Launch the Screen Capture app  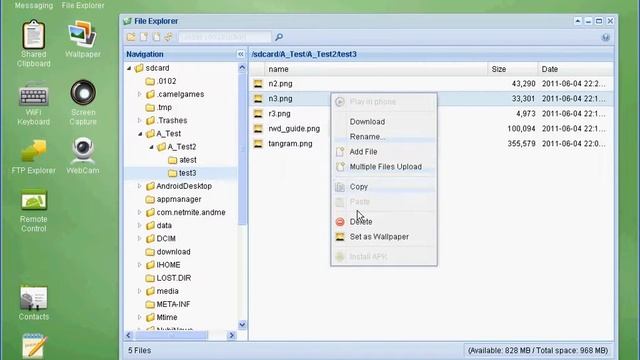83,102
